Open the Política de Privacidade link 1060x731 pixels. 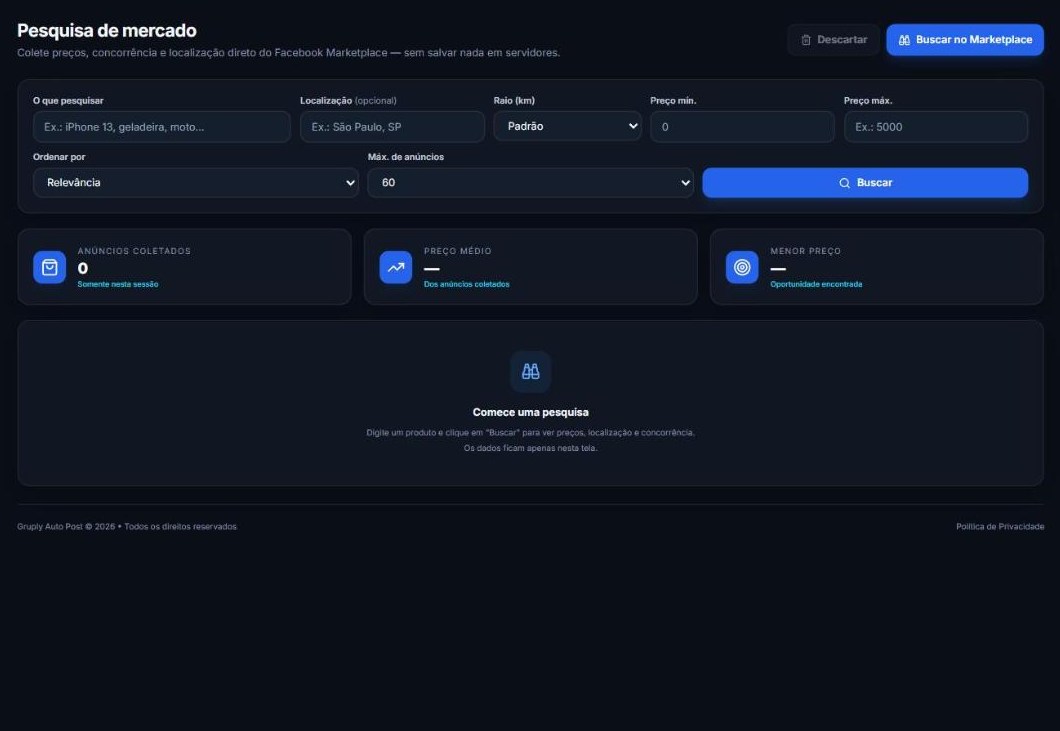(x=1000, y=527)
